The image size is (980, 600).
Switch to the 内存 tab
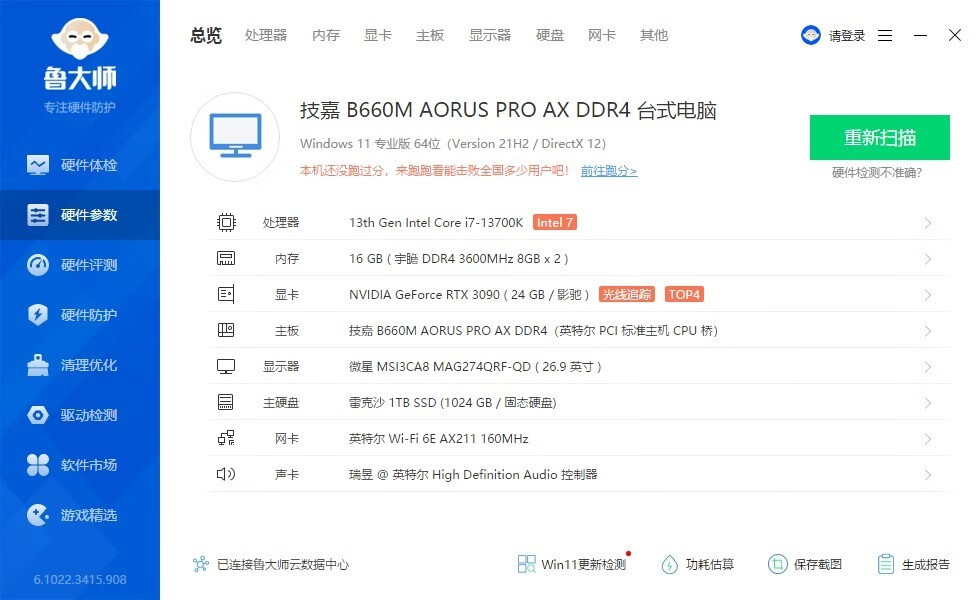coord(325,35)
